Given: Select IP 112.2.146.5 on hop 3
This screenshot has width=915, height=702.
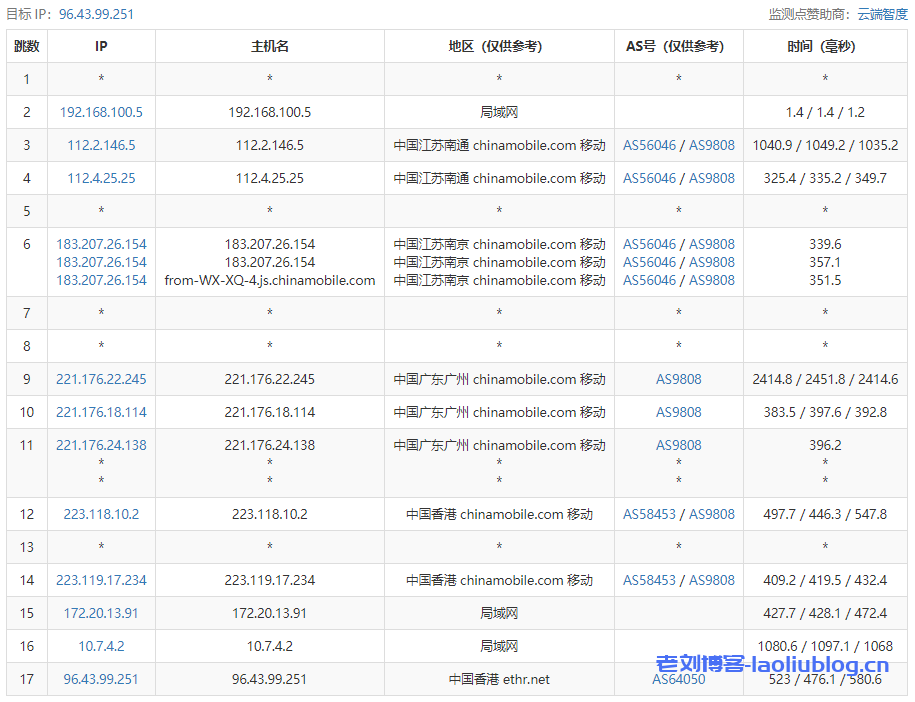Looking at the screenshot, I should [100, 145].
